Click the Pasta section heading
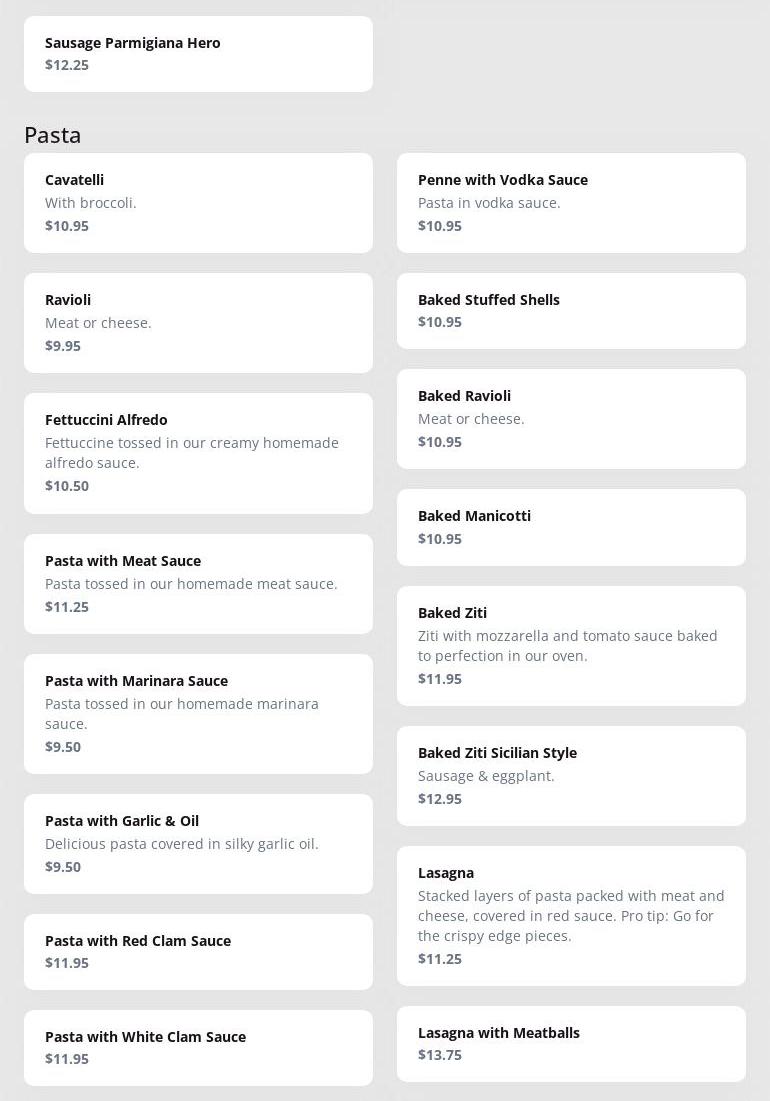This screenshot has height=1101, width=770. 53,135
